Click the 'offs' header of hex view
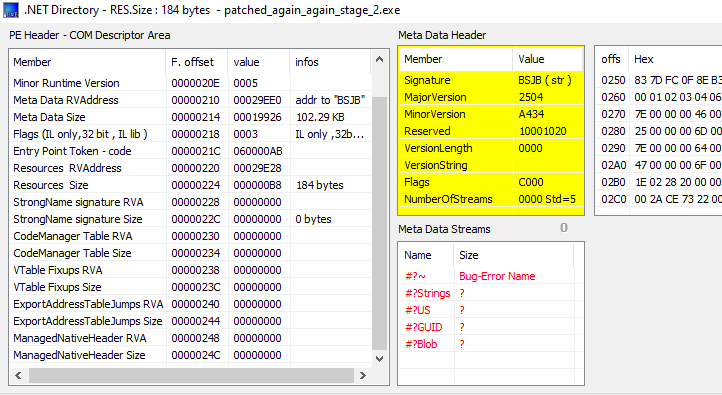 (612, 59)
